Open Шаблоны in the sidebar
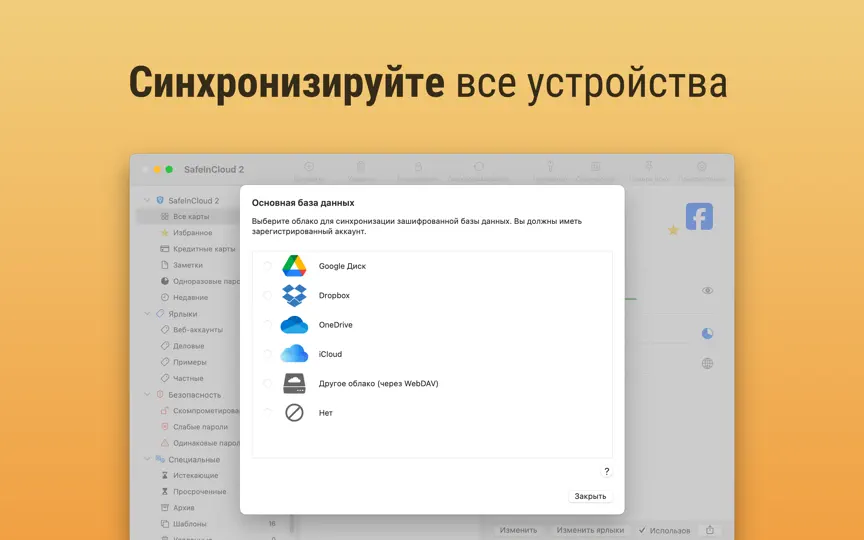Image resolution: width=864 pixels, height=540 pixels. 188,523
